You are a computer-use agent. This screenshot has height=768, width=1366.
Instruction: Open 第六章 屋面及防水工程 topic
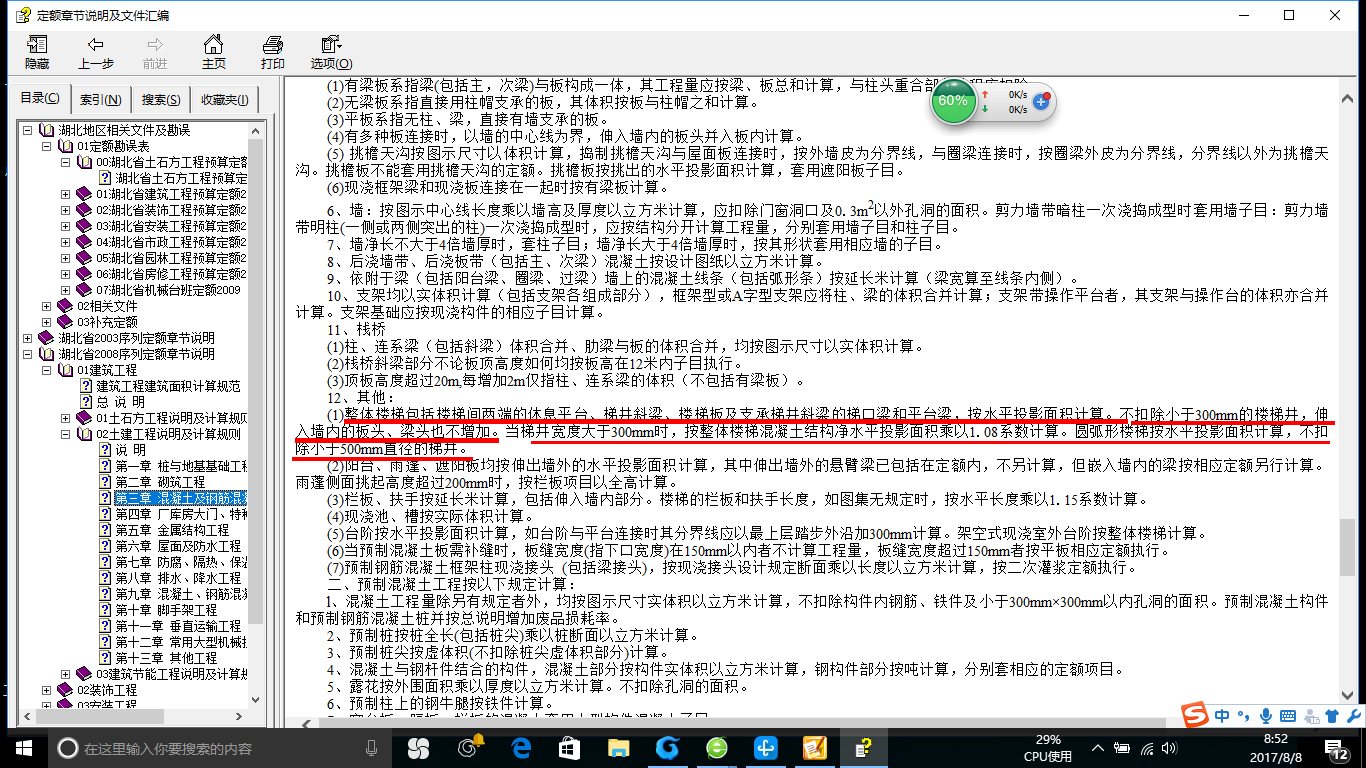coord(178,546)
